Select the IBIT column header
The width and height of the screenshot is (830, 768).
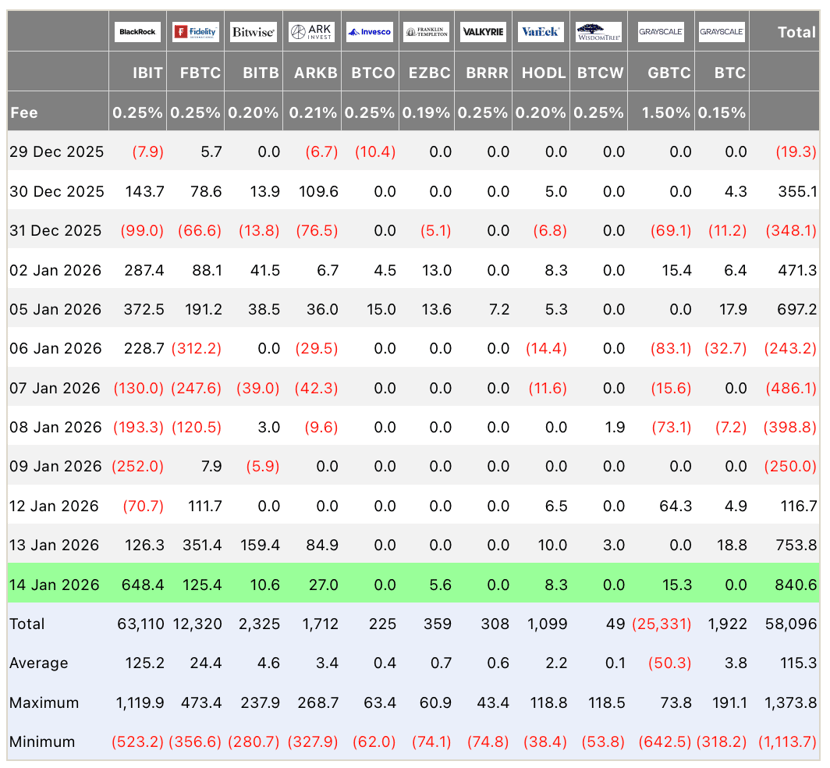(148, 73)
